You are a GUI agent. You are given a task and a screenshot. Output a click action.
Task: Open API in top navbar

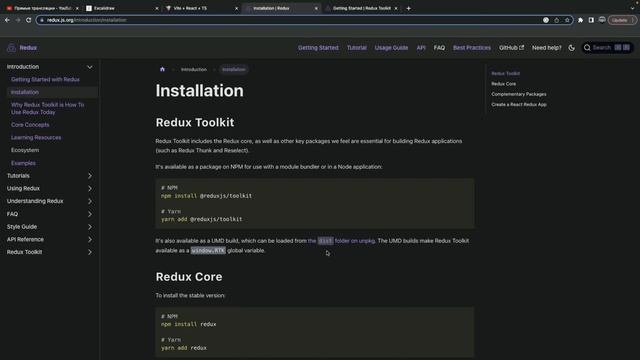pos(421,48)
